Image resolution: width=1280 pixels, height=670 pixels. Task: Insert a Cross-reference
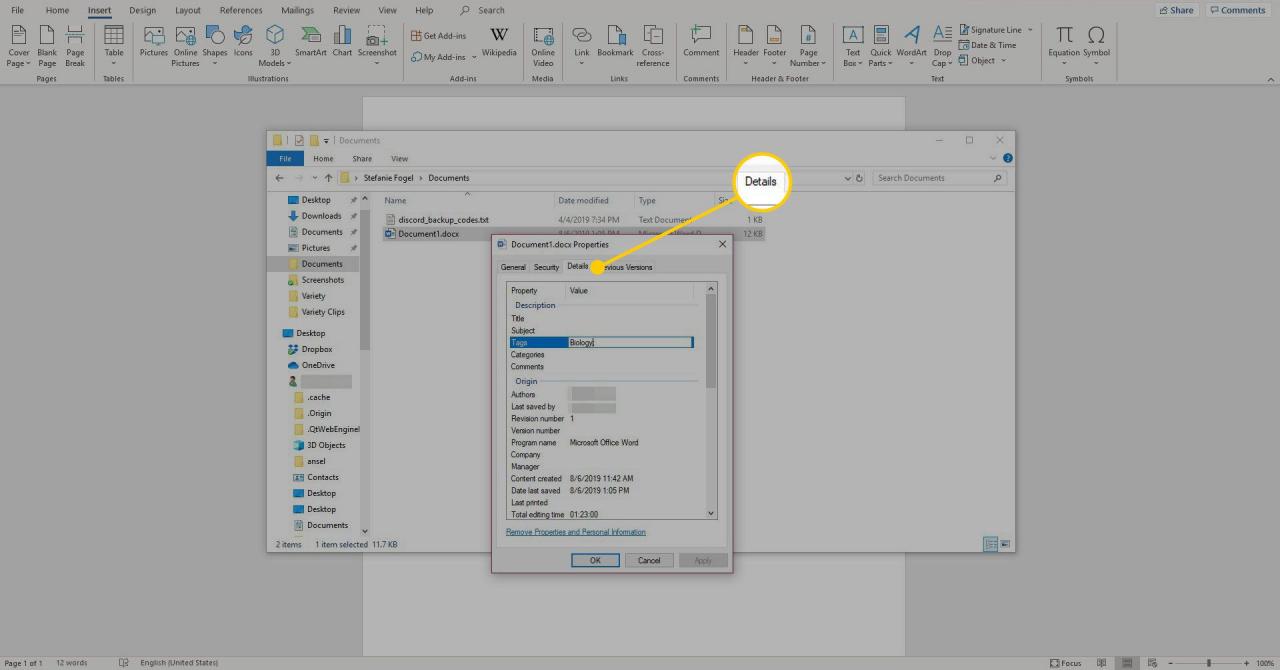tap(653, 47)
